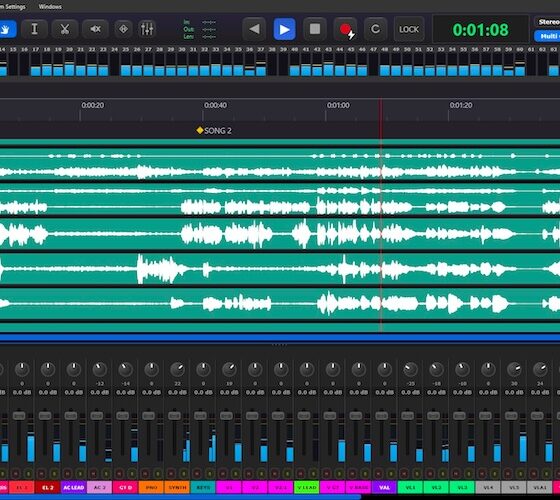Select the EL 2 channel label
Image resolution: width=560 pixels, height=500 pixels.
click(48, 487)
